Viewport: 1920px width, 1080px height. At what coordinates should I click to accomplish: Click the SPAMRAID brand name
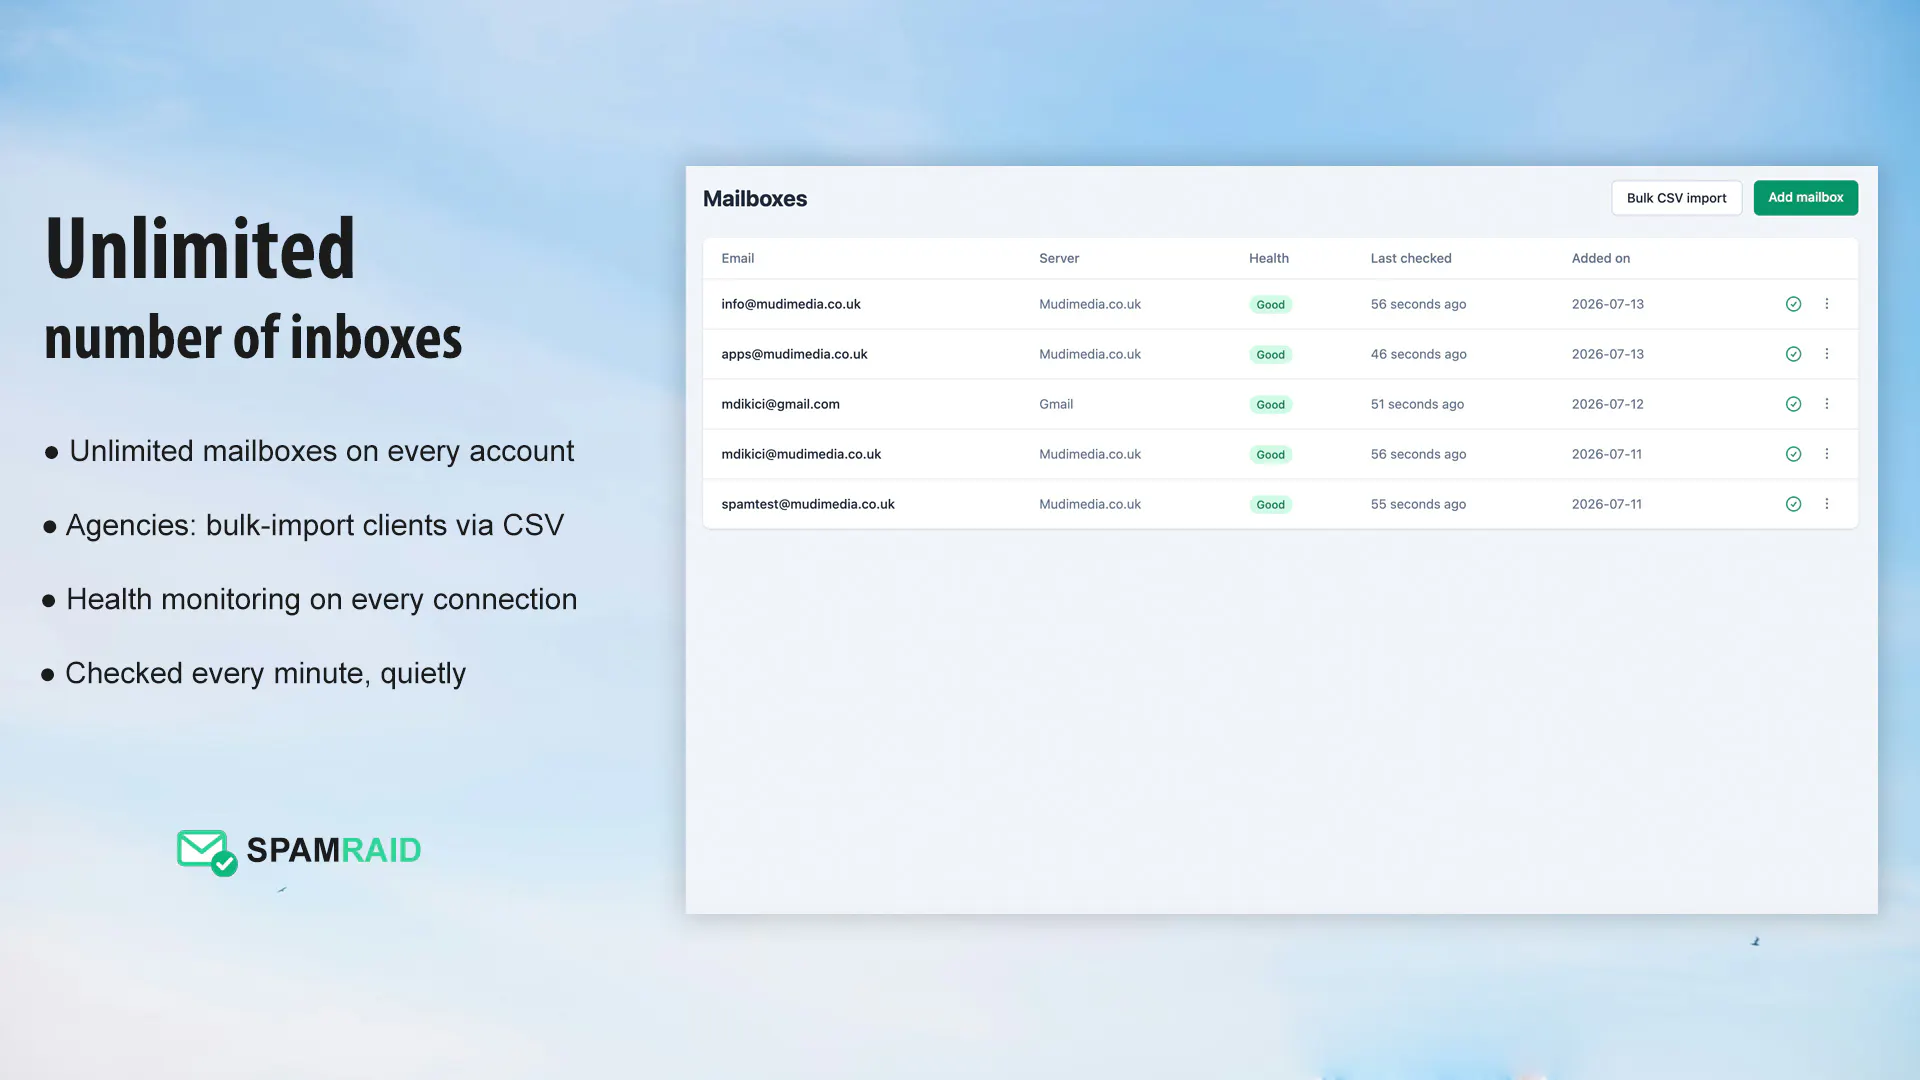(x=334, y=850)
